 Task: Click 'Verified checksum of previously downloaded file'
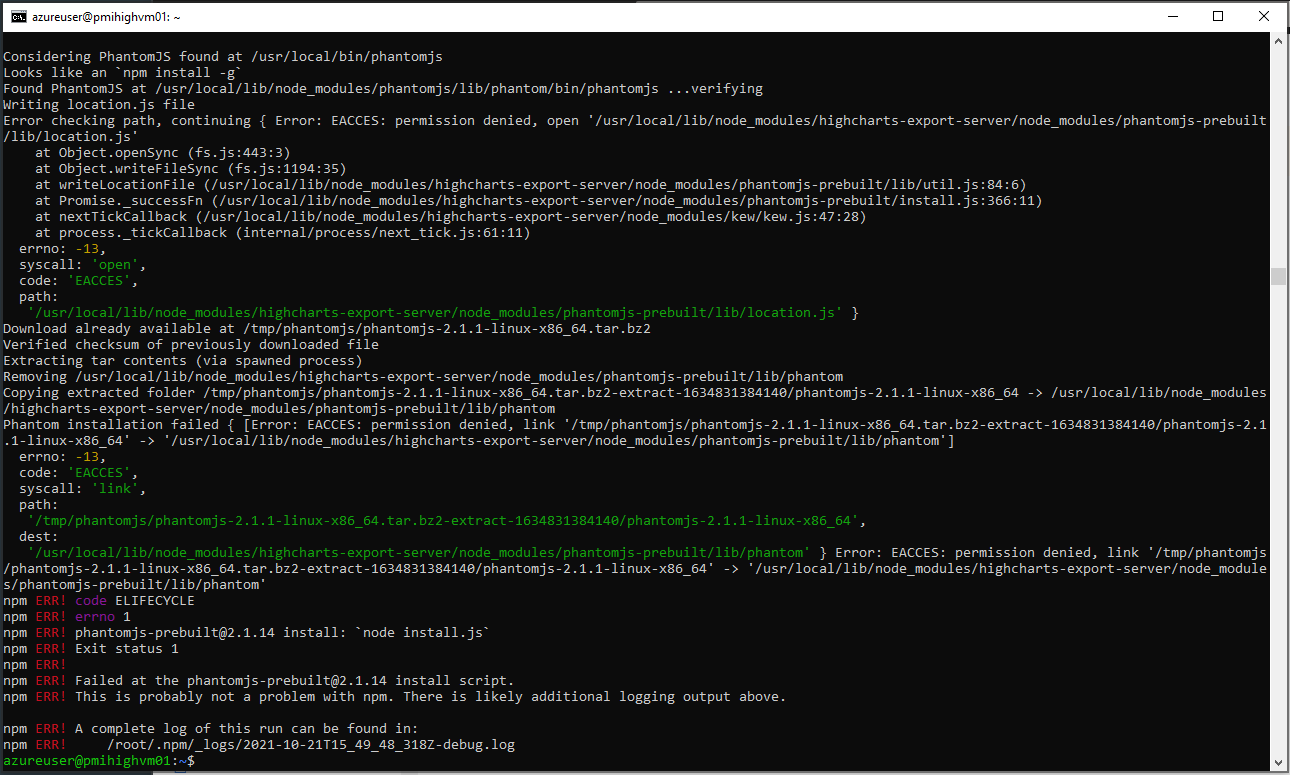click(x=191, y=345)
